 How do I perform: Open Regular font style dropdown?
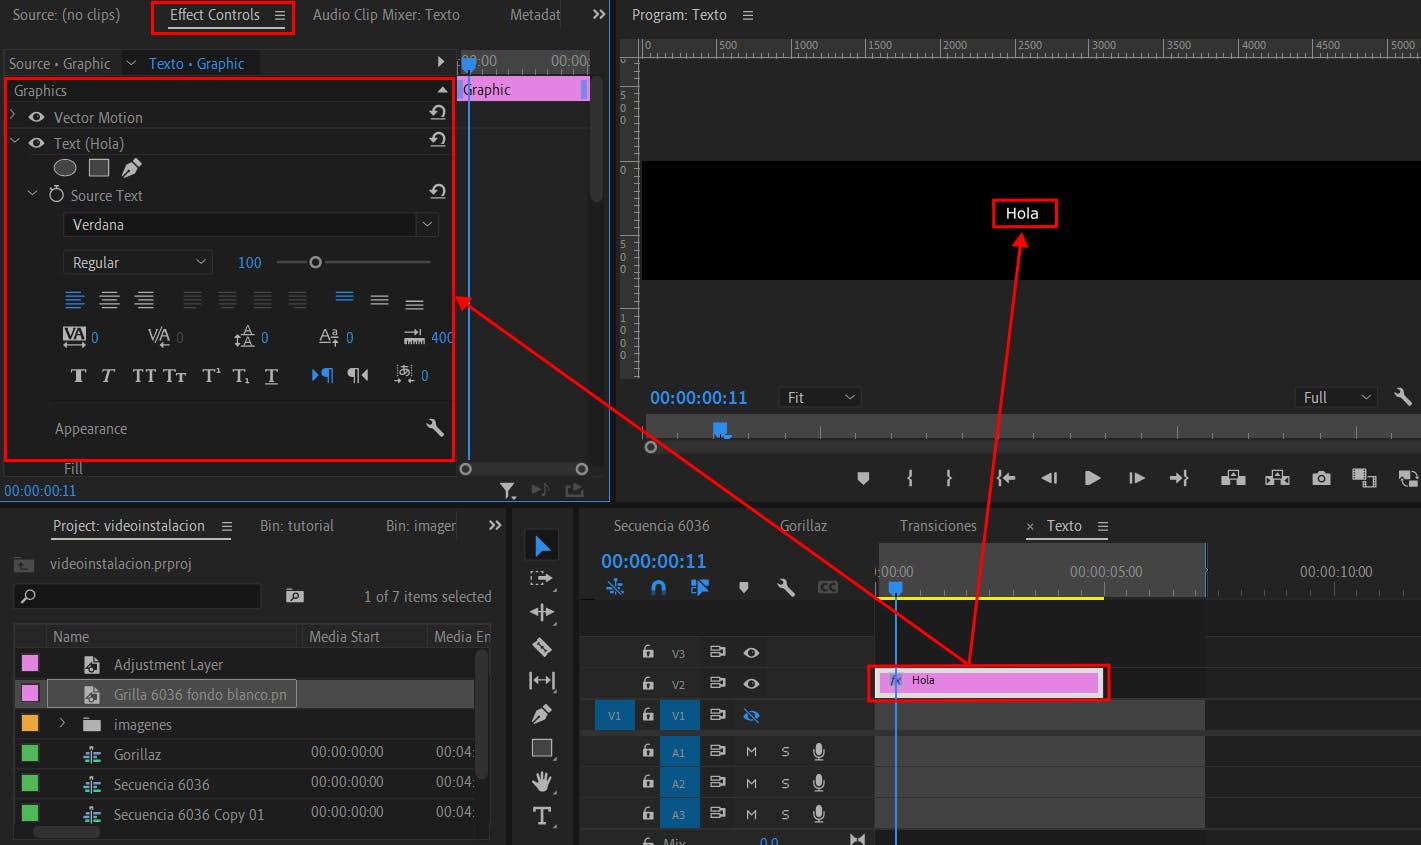(137, 262)
